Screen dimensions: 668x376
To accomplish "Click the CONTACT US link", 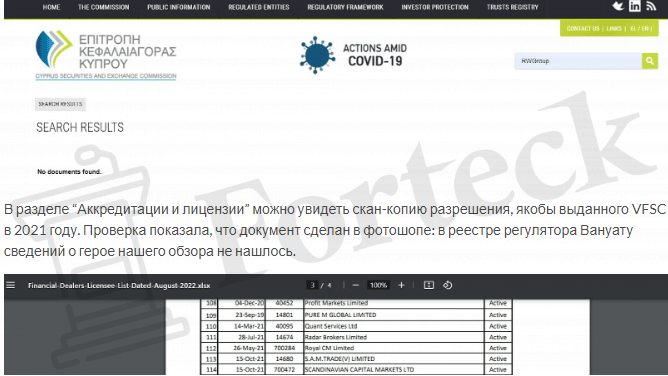I will click(x=583, y=29).
